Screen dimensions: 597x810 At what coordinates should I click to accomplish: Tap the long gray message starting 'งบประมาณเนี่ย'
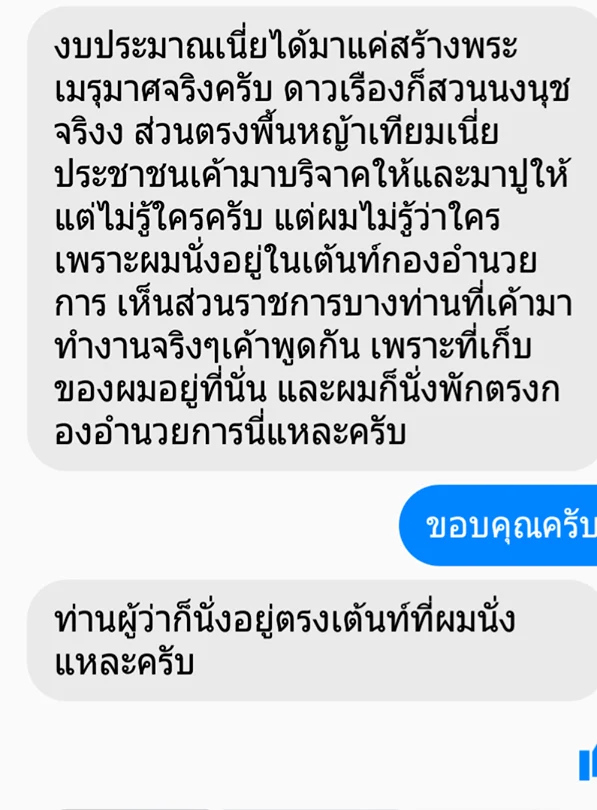point(312,238)
